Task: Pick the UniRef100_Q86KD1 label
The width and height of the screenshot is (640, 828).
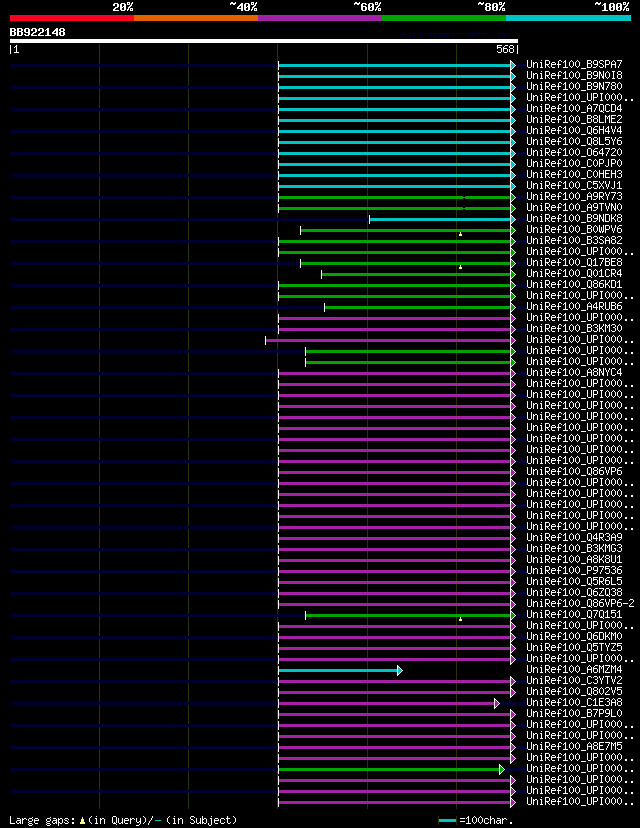Action: pos(574,285)
